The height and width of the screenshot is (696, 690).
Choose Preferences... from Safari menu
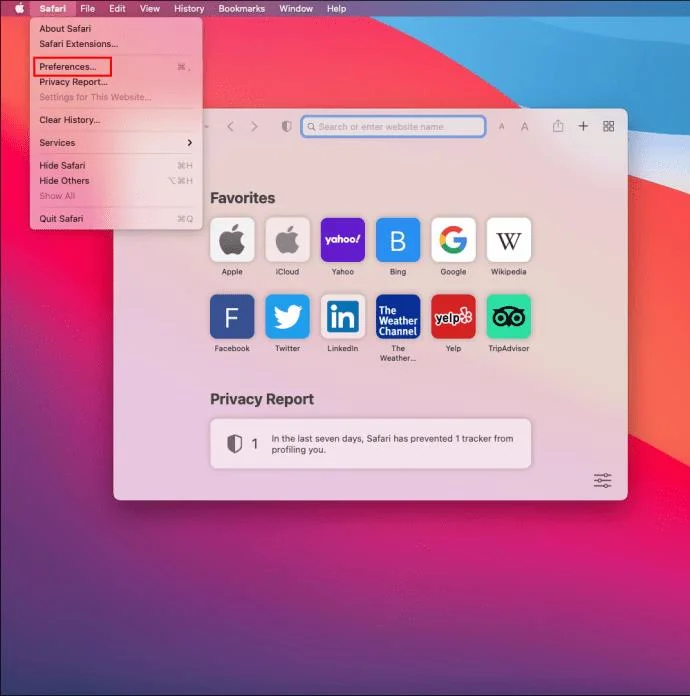coord(115,67)
